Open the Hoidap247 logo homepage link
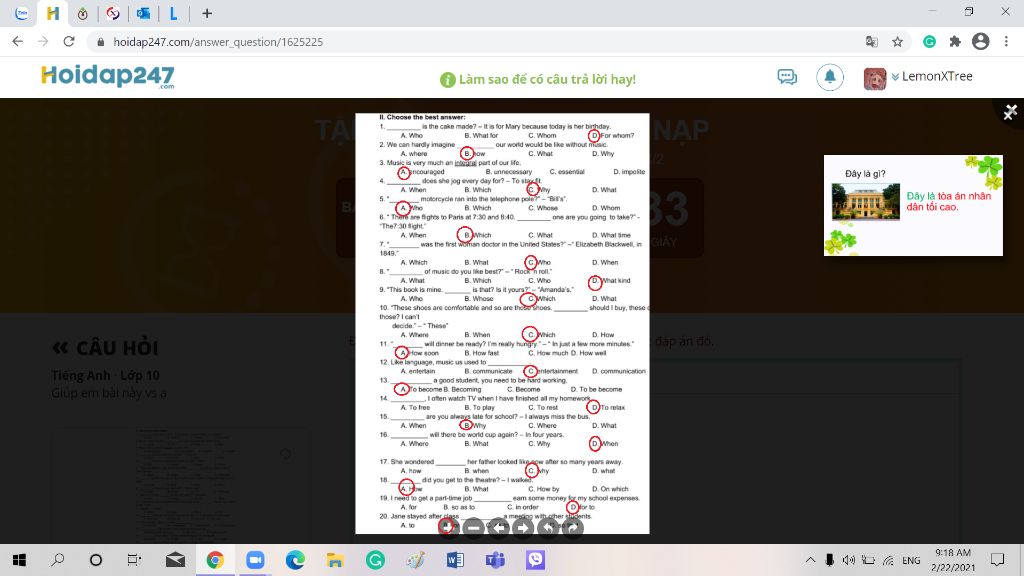The image size is (1024, 576). (x=108, y=76)
